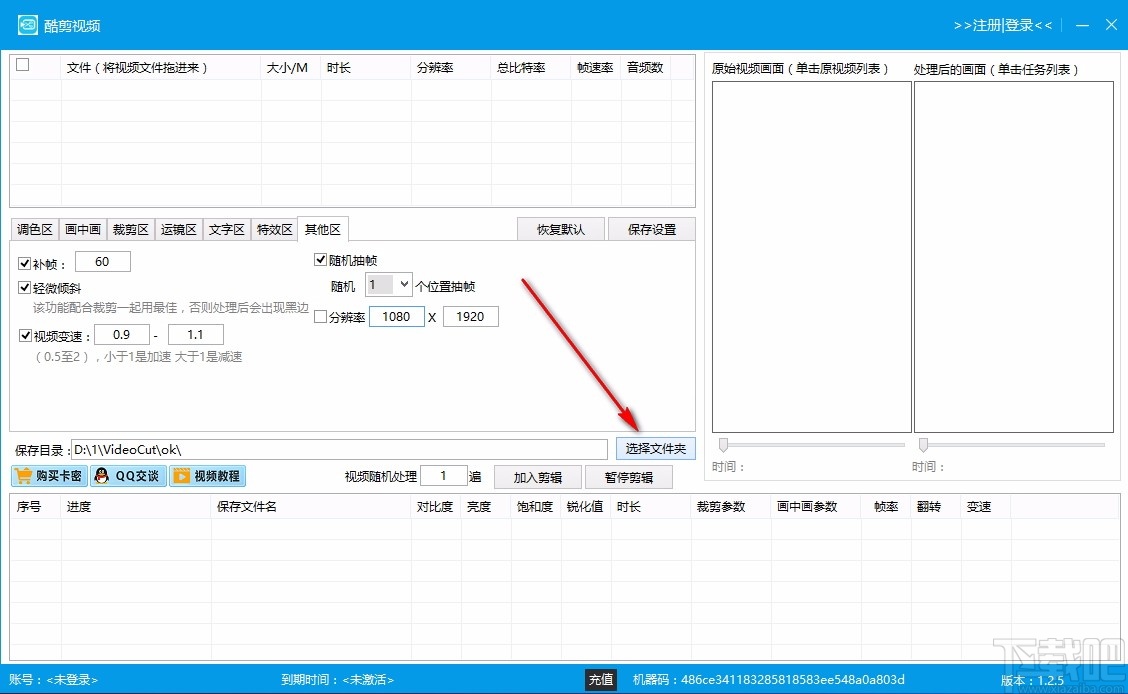Click the 时长 column header in file list
Viewport: 1128px width, 694px height.
point(365,68)
